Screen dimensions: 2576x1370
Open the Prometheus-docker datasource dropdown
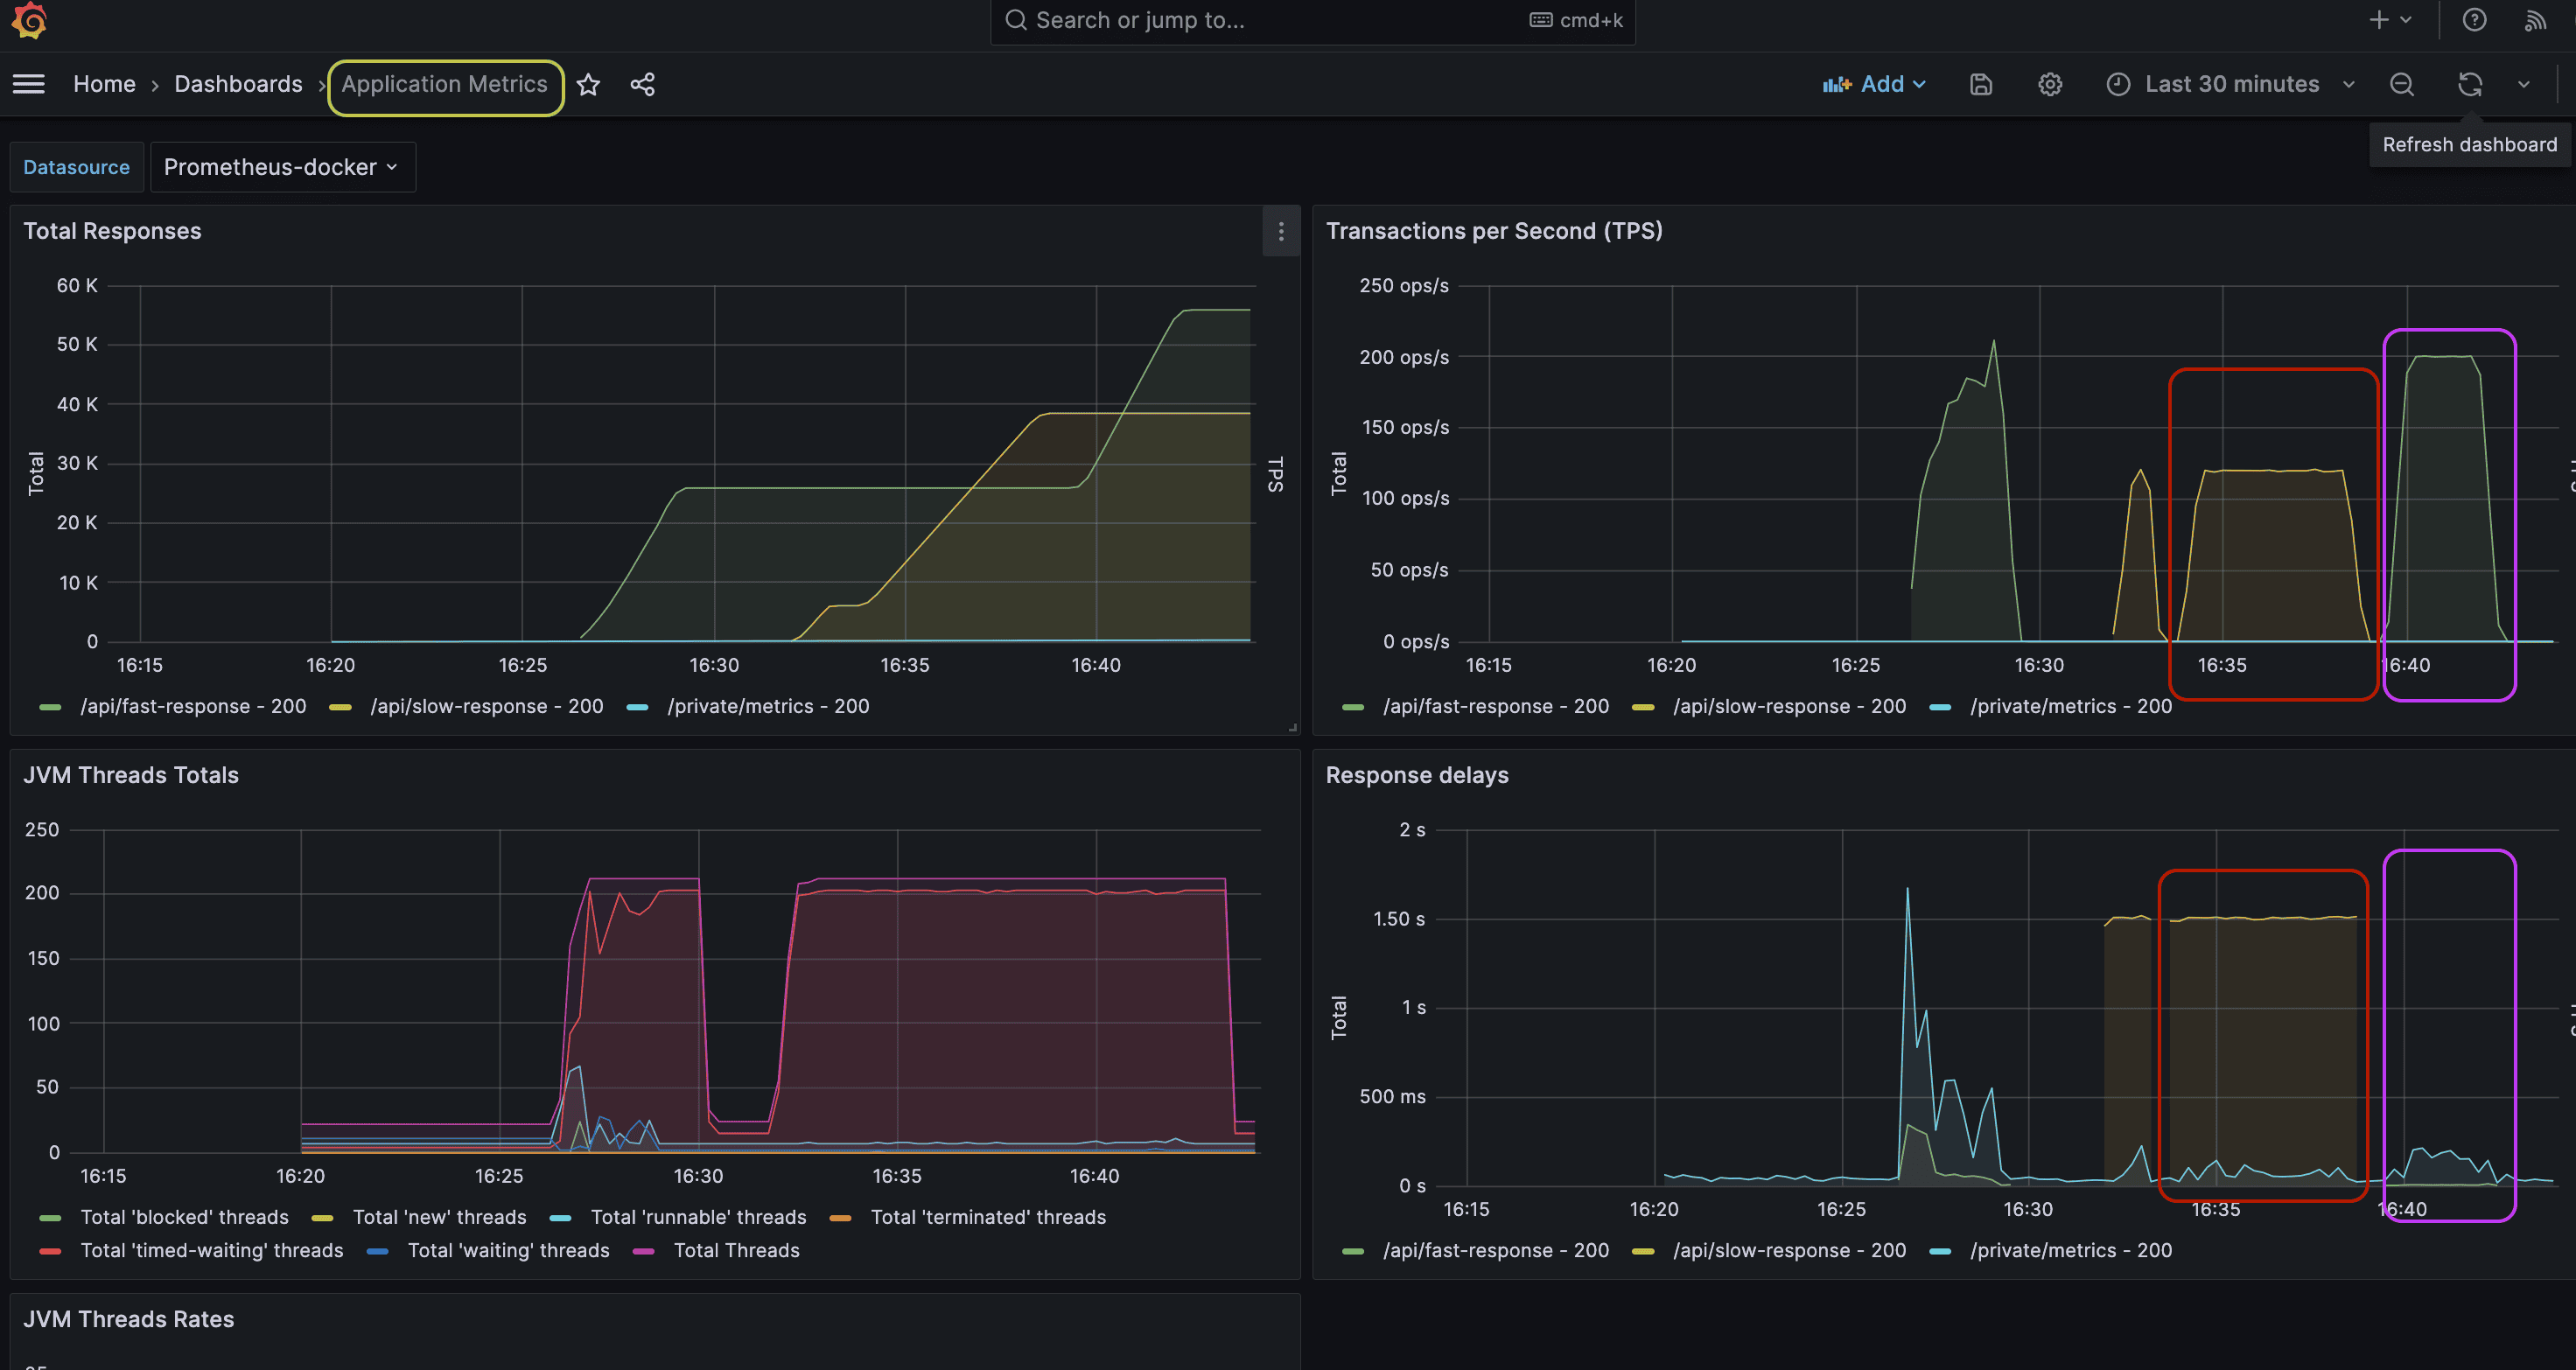282,167
